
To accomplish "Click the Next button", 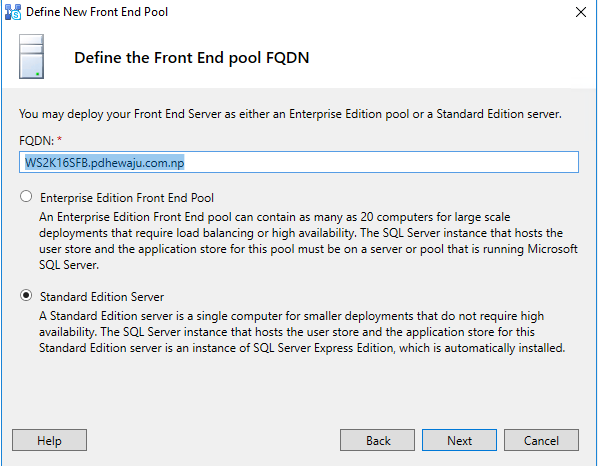I will [x=459, y=440].
